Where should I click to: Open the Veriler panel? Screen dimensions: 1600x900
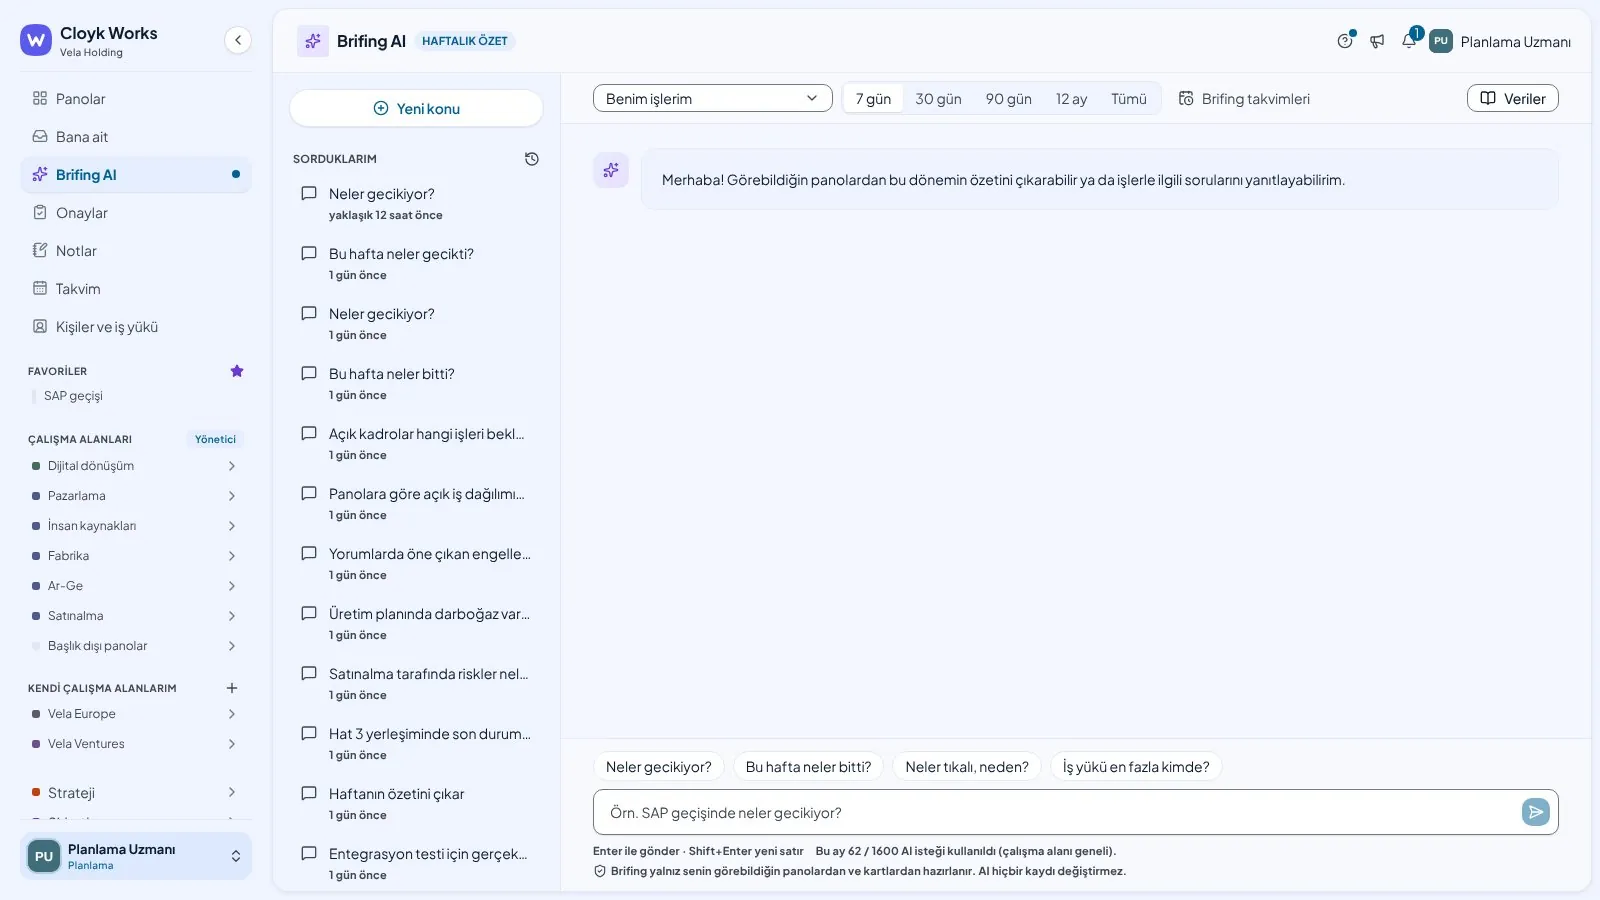1512,98
